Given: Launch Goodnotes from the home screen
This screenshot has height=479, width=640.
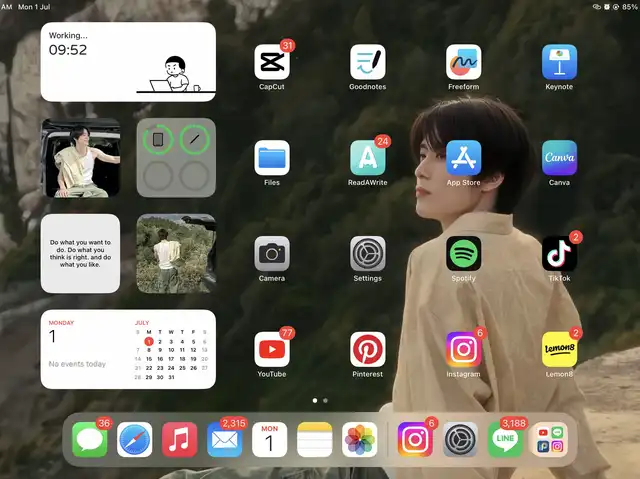Looking at the screenshot, I should (367, 62).
